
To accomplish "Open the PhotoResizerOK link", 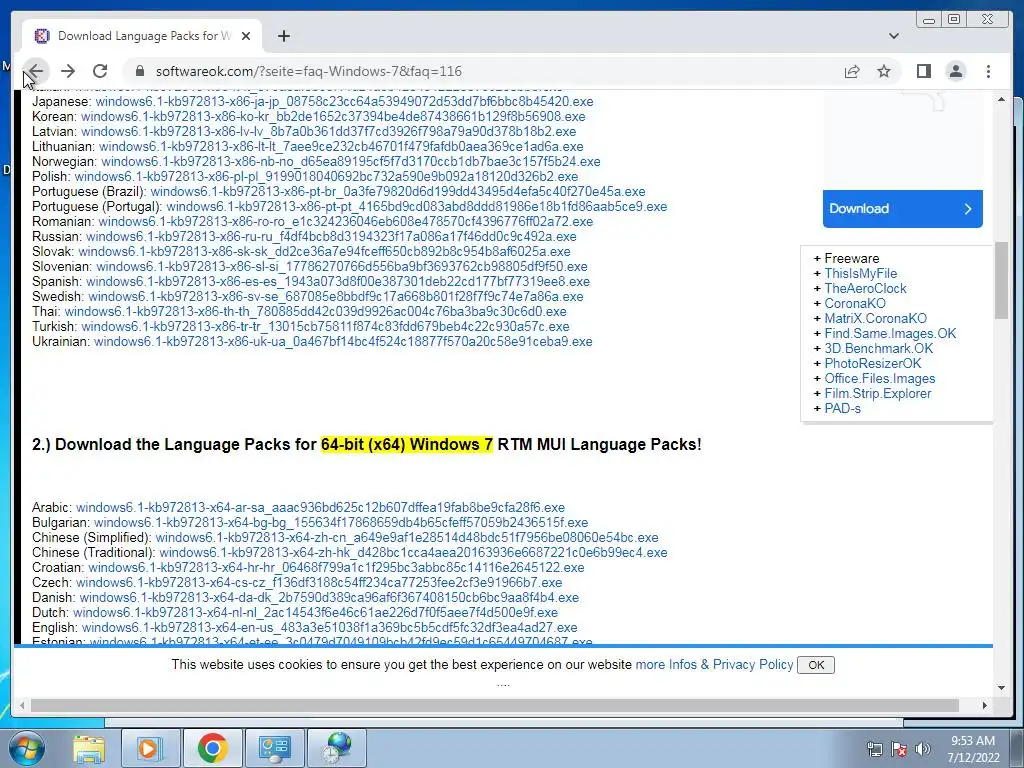I will (872, 364).
